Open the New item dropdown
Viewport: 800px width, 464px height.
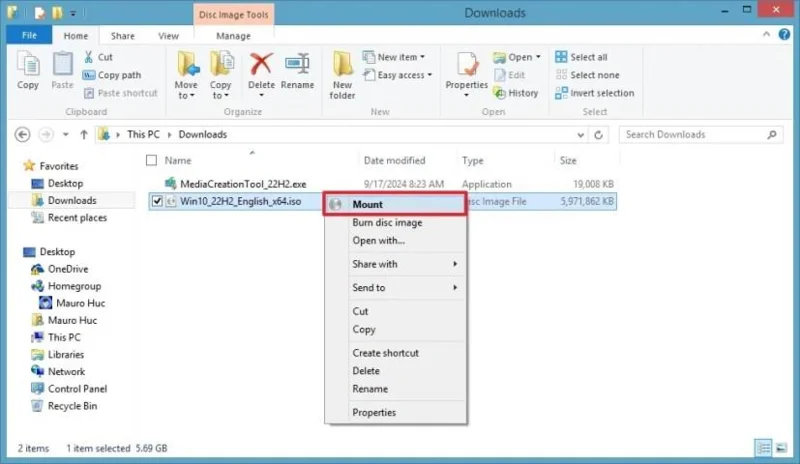pos(393,57)
